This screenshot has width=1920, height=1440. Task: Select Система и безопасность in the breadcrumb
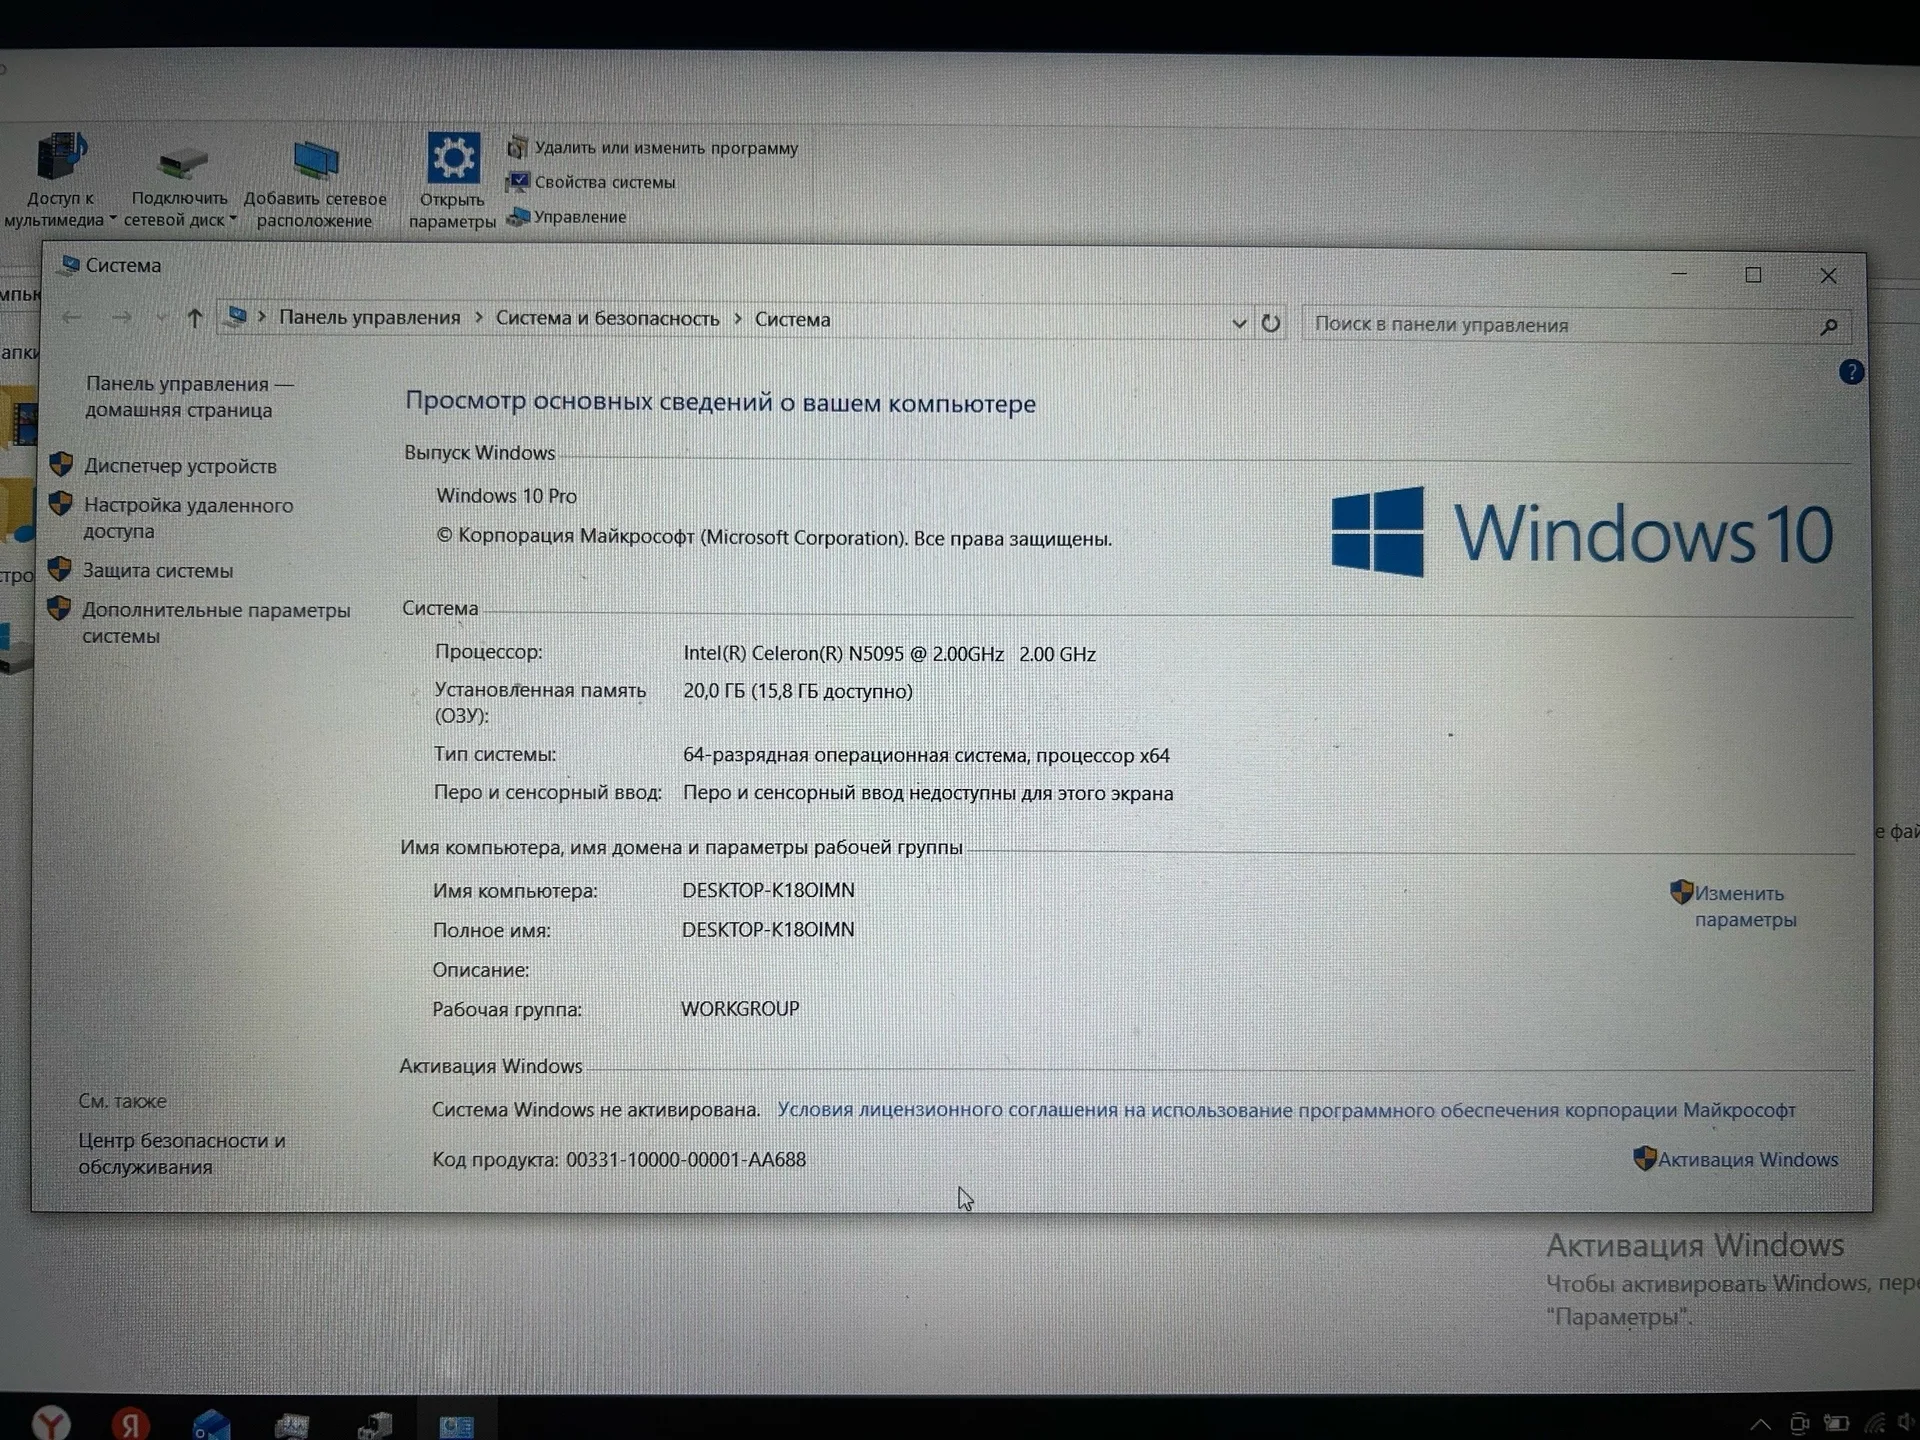click(608, 319)
